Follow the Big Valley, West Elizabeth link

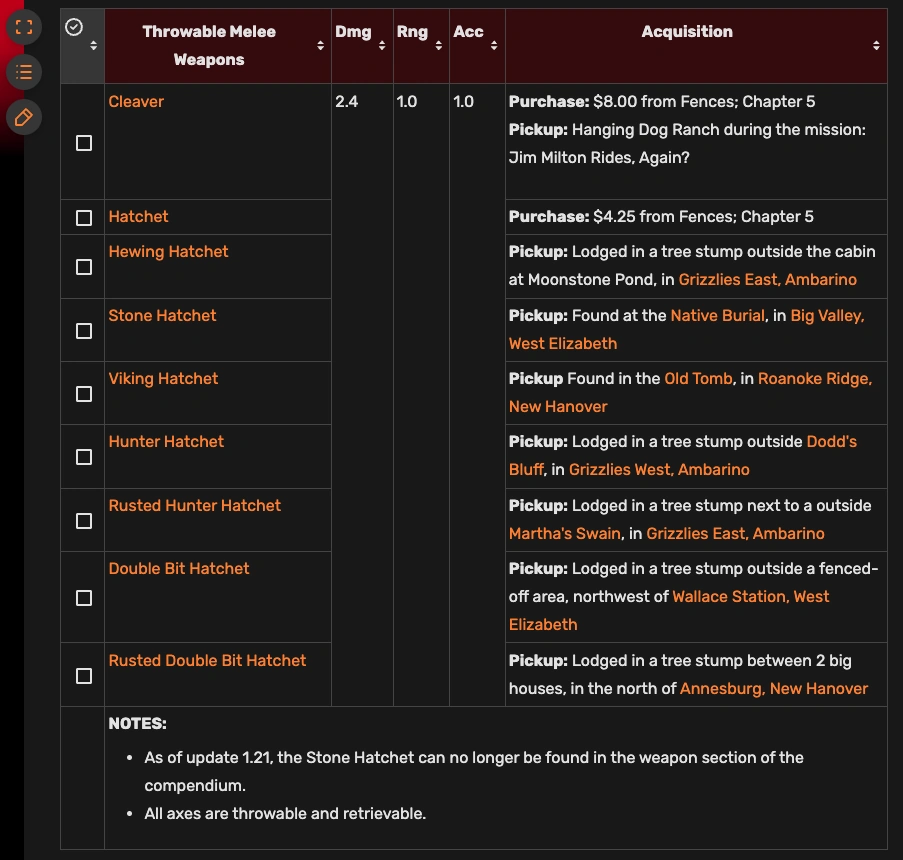[x=686, y=330]
